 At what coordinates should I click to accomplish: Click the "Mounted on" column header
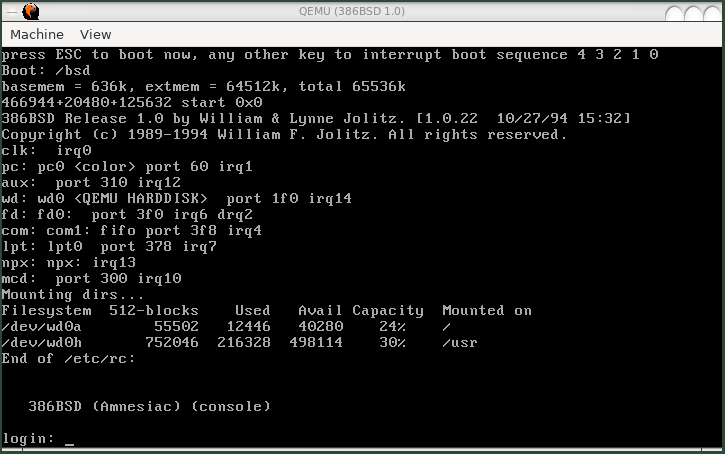point(487,310)
